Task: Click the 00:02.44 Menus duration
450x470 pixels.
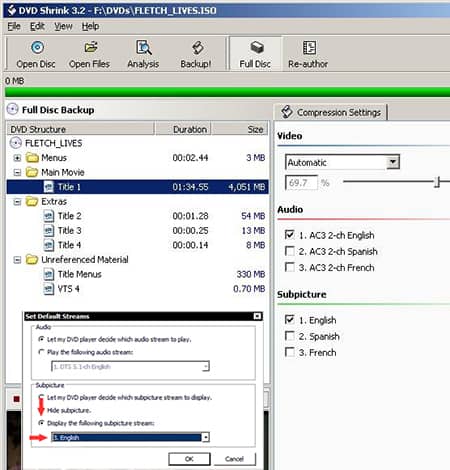Action: coord(190,157)
